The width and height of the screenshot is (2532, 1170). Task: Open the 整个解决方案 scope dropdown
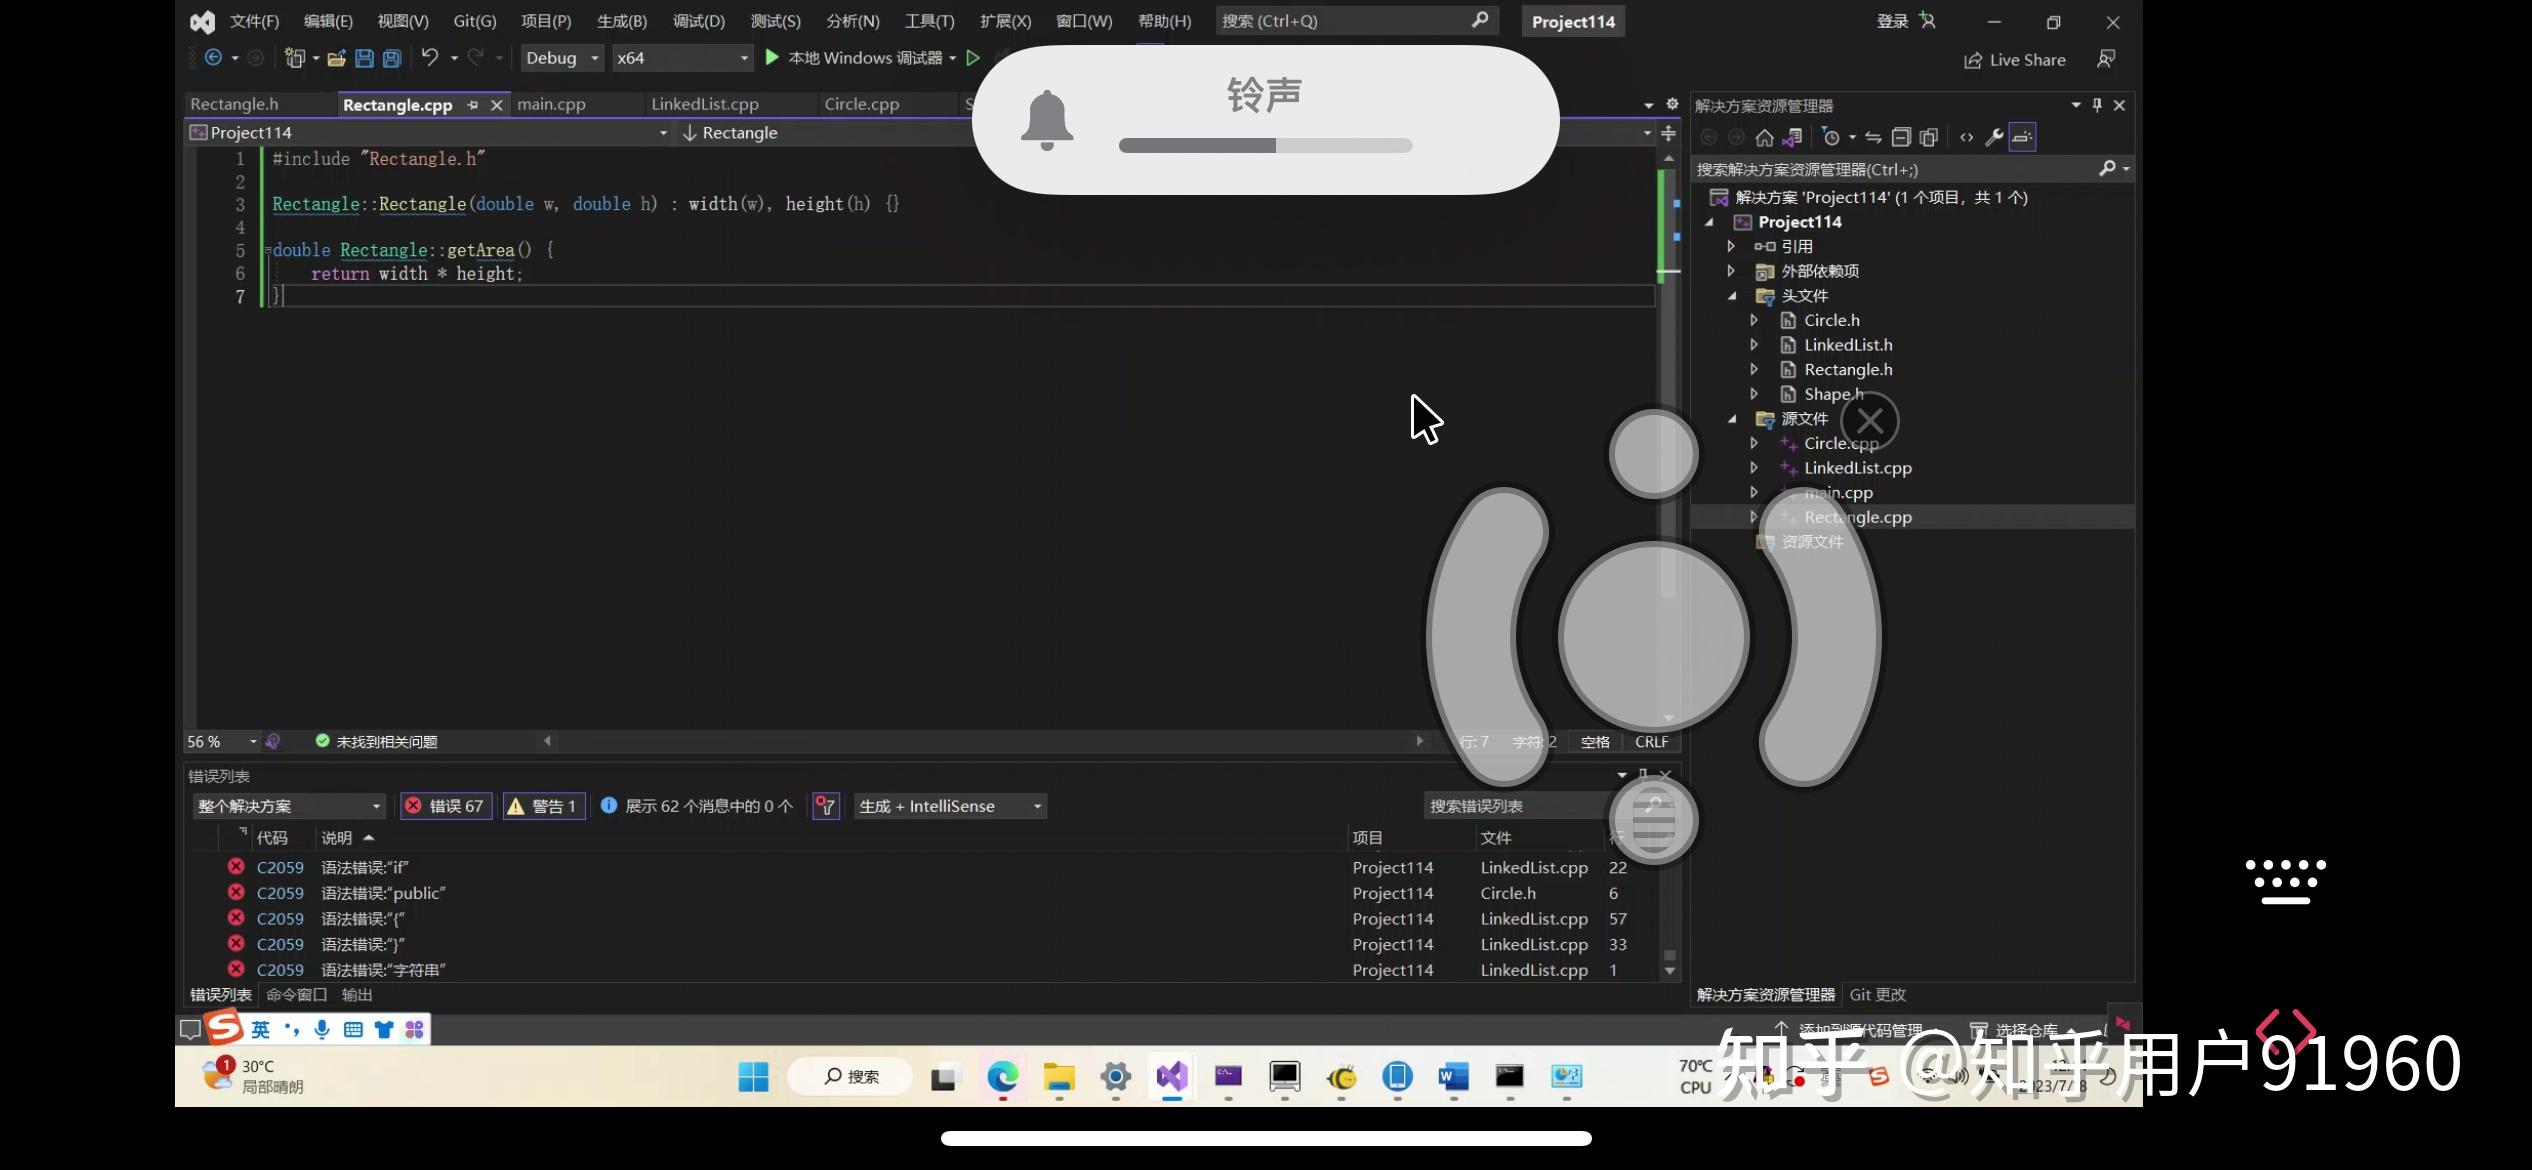coord(288,806)
